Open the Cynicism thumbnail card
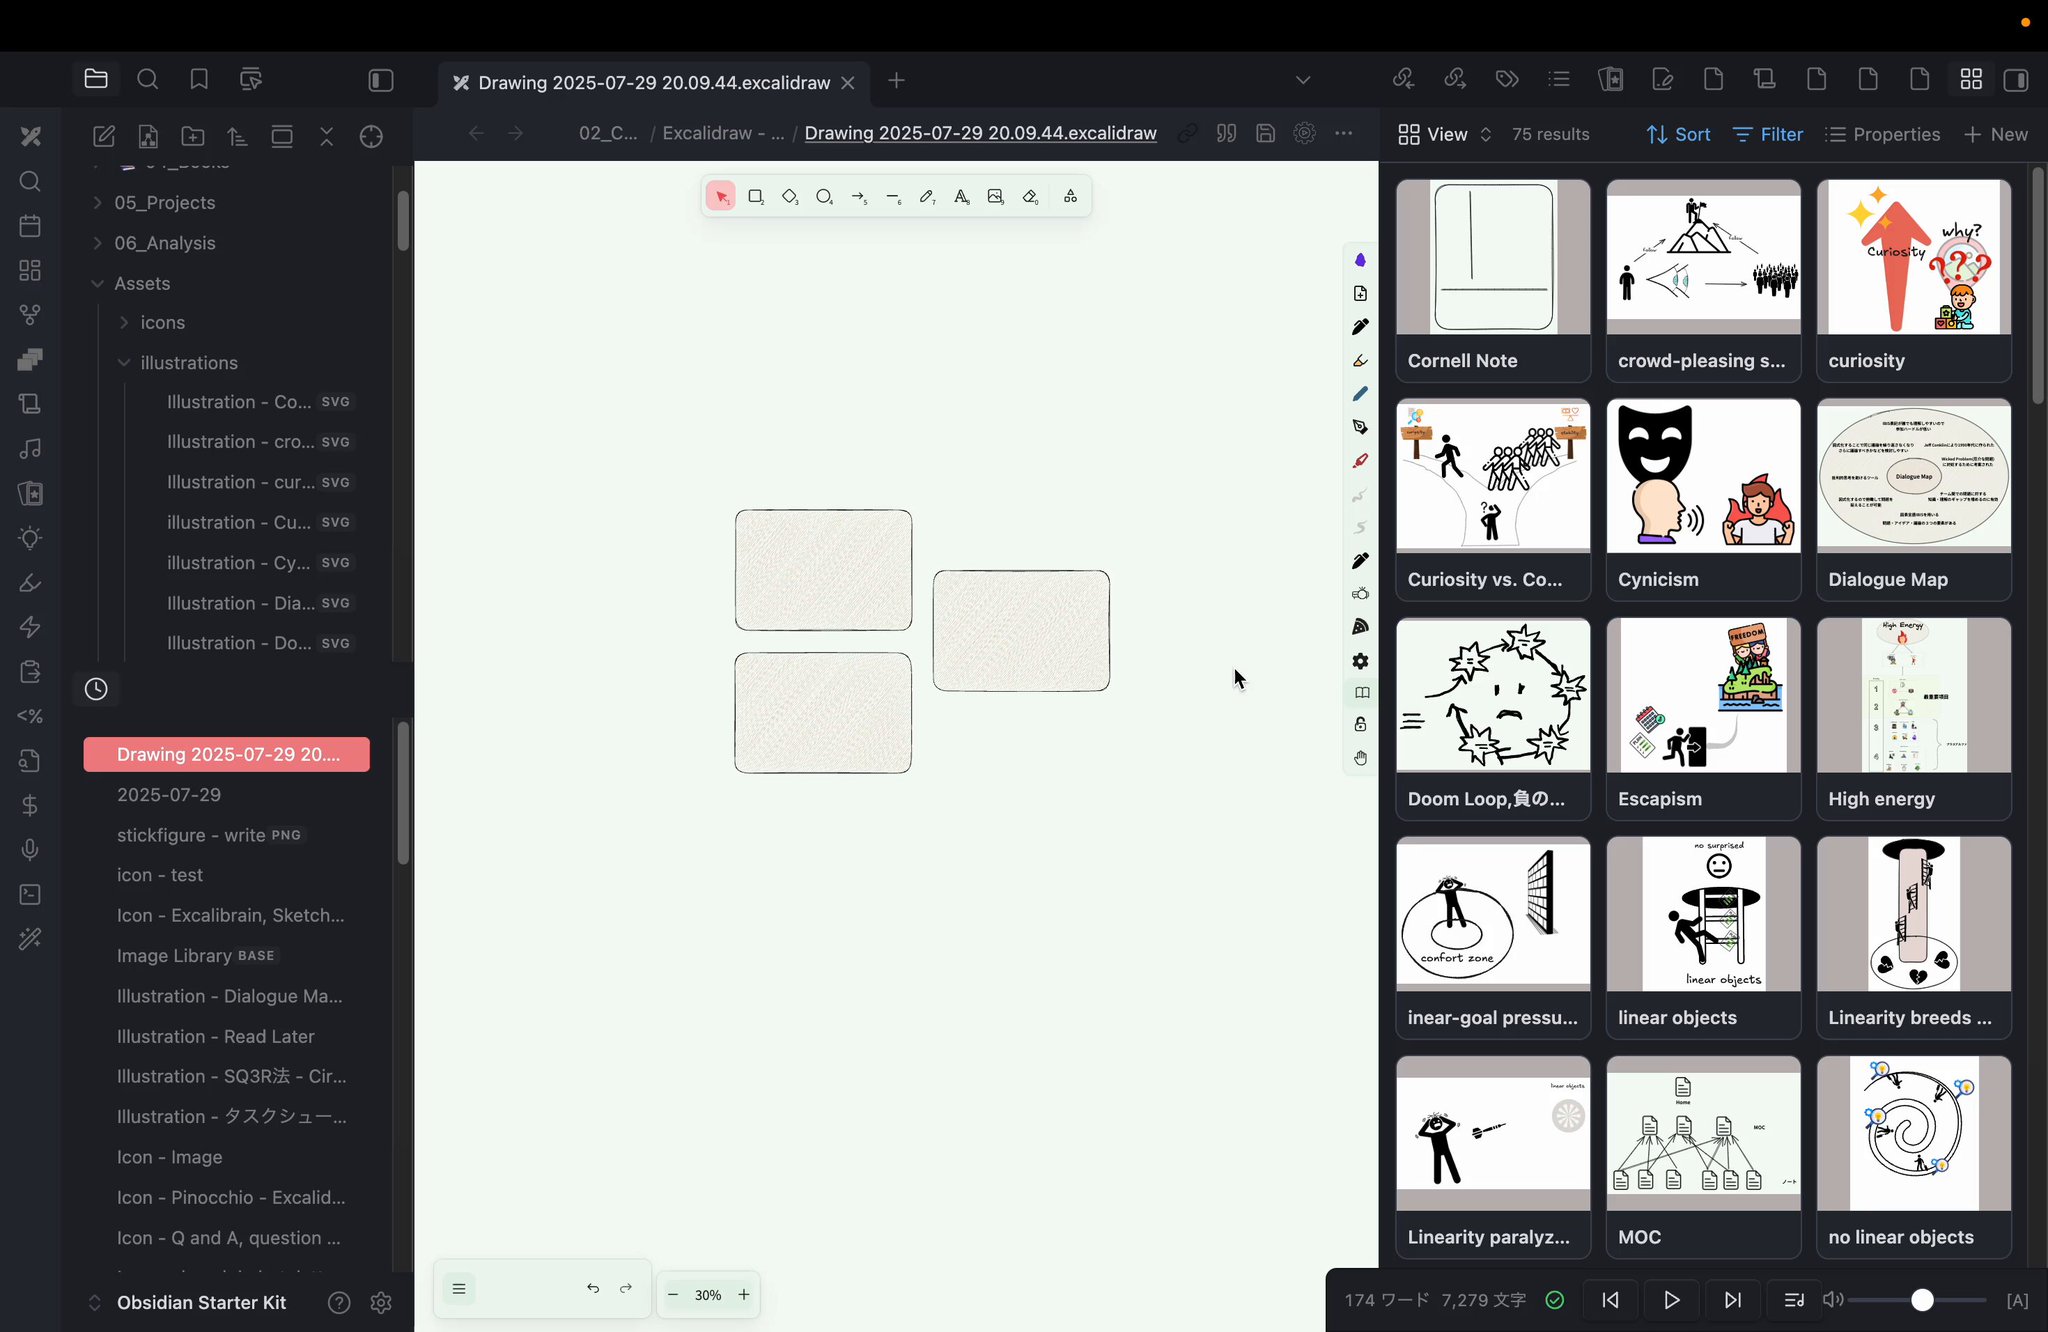Screen dimensions: 2048x1332 (1703, 500)
